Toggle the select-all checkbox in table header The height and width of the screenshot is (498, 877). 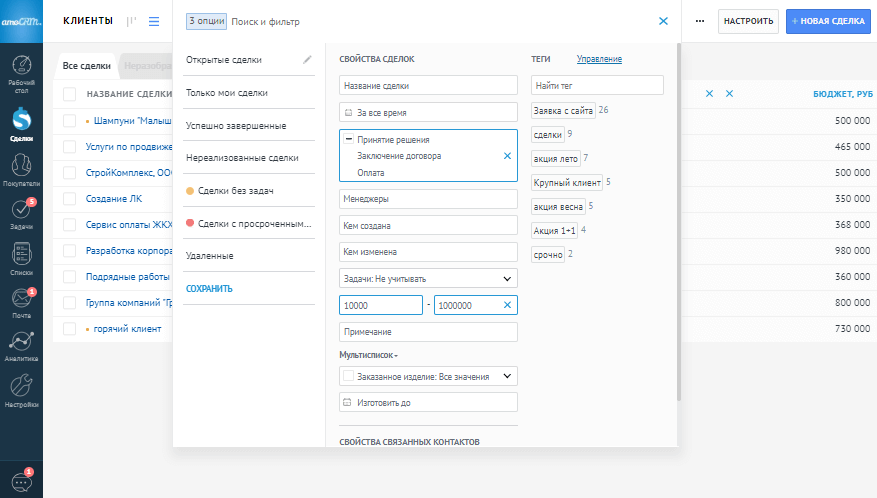pos(69,94)
